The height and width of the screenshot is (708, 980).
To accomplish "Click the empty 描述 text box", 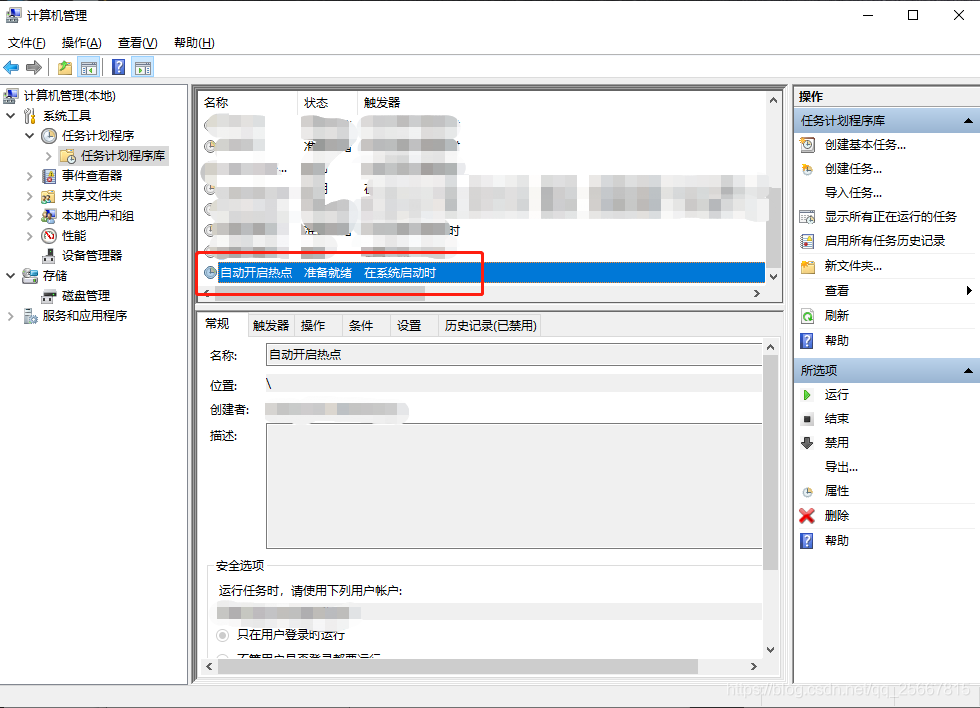I will pyautogui.click(x=514, y=486).
